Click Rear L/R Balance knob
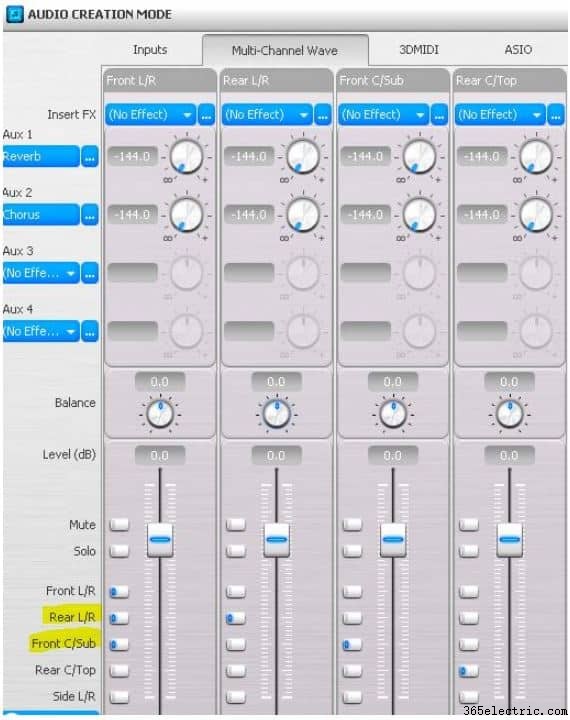Viewport: 570px width, 720px height. coord(277,414)
